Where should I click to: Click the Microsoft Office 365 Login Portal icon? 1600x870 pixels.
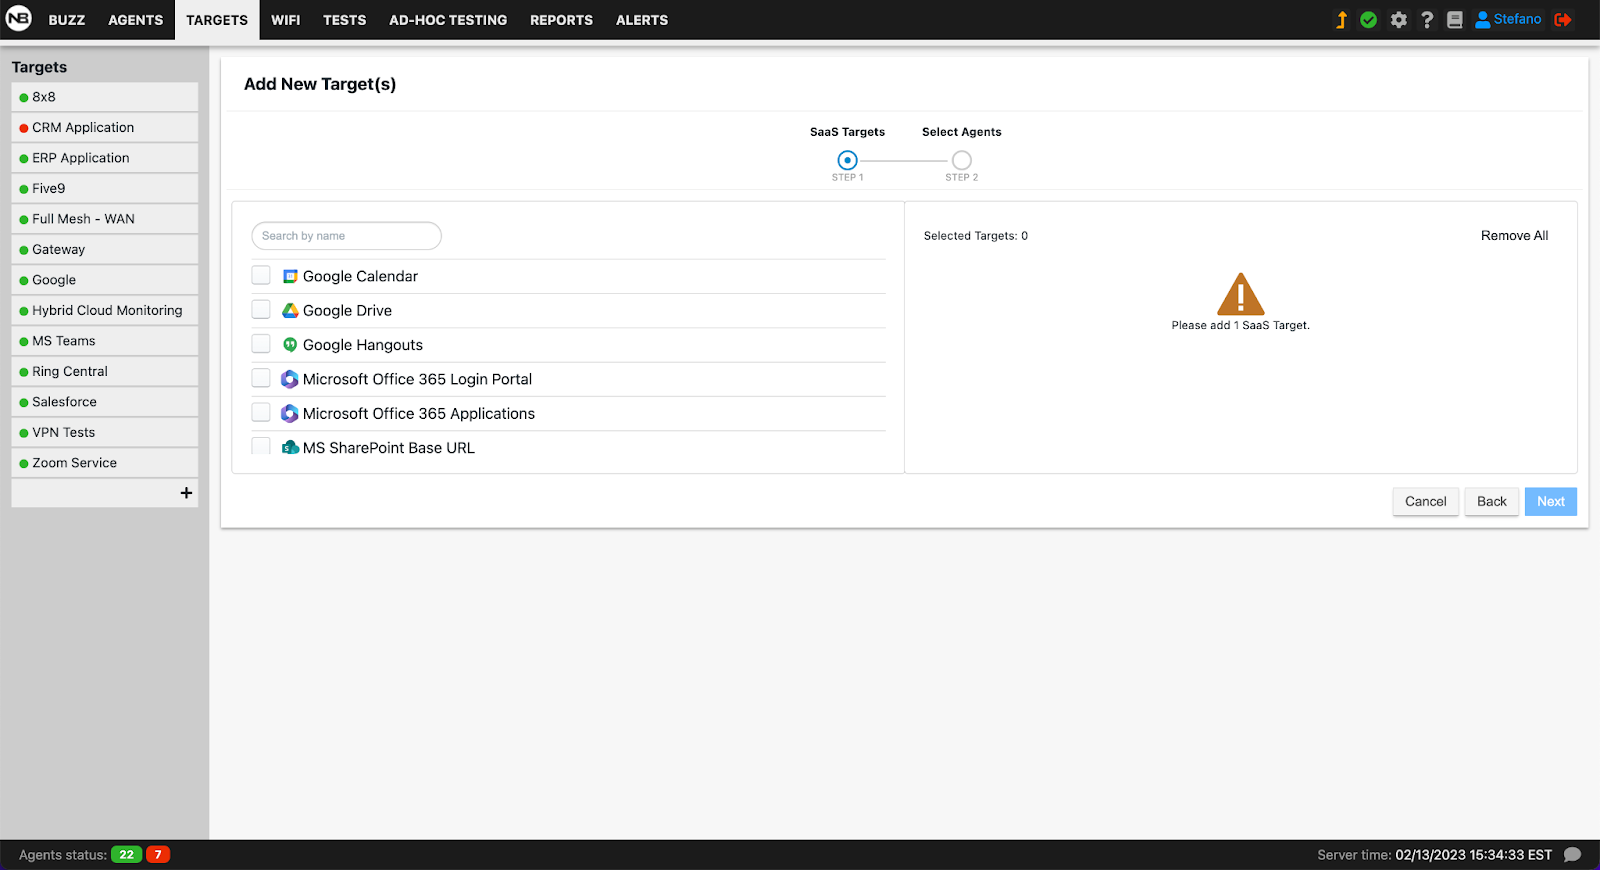click(x=290, y=379)
